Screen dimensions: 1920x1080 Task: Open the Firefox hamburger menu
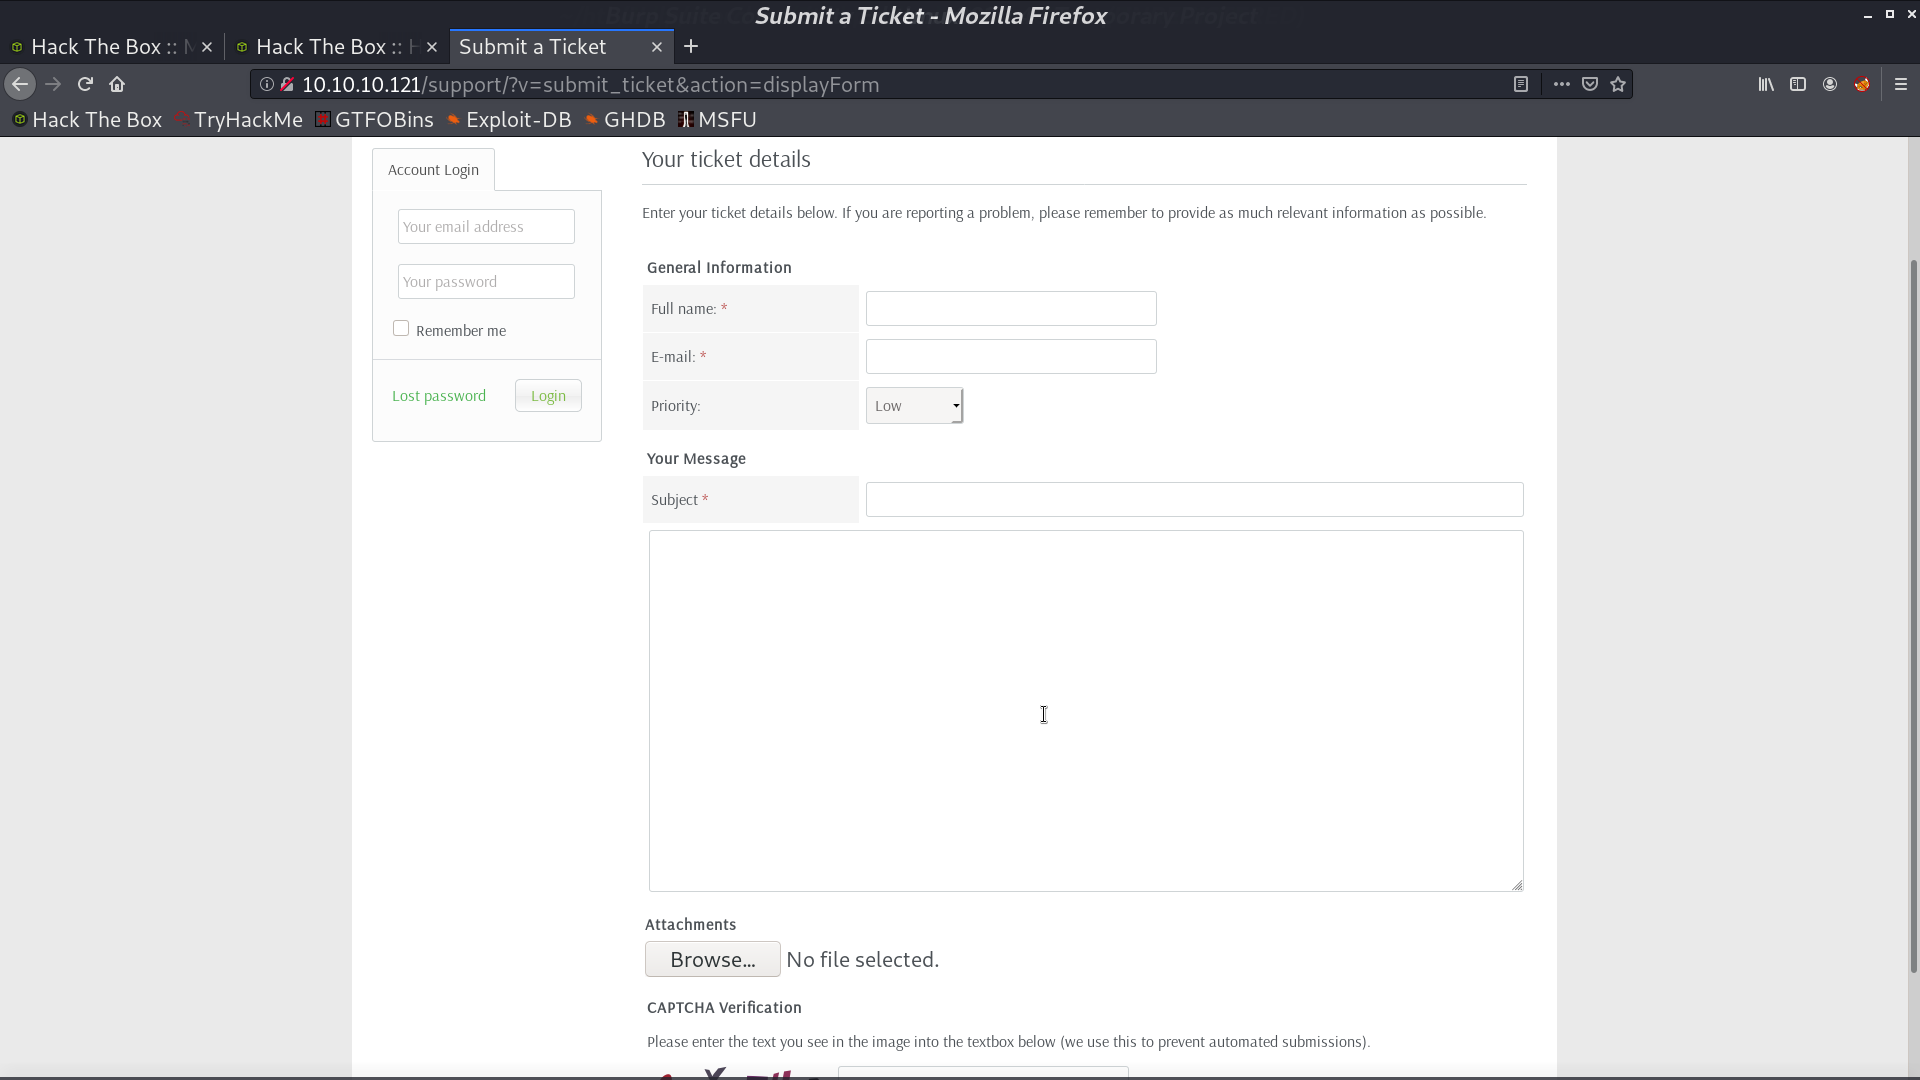pyautogui.click(x=1901, y=85)
